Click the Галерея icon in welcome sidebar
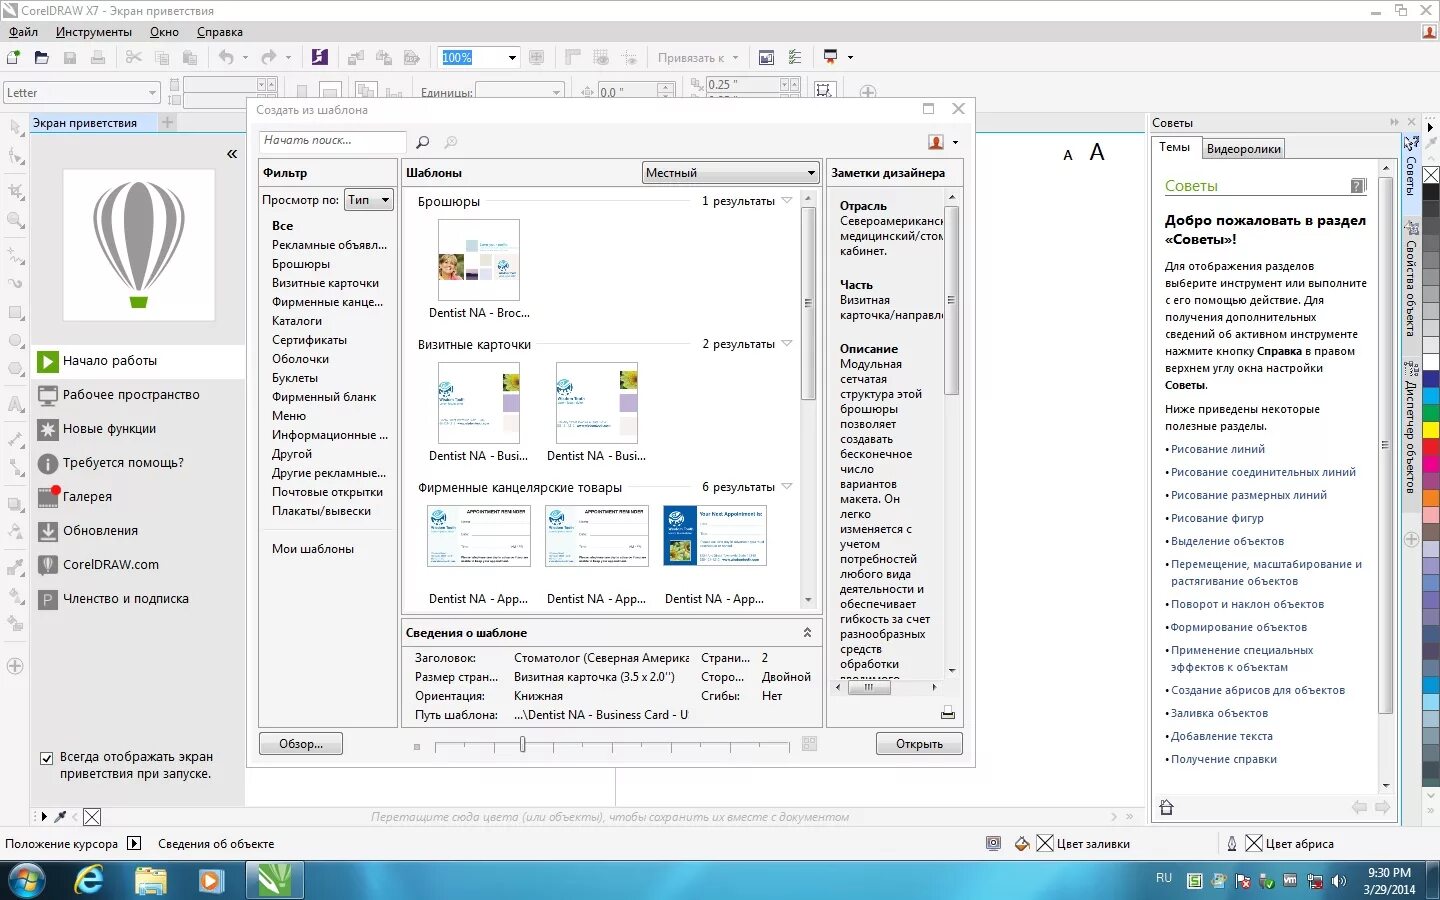 pos(48,496)
